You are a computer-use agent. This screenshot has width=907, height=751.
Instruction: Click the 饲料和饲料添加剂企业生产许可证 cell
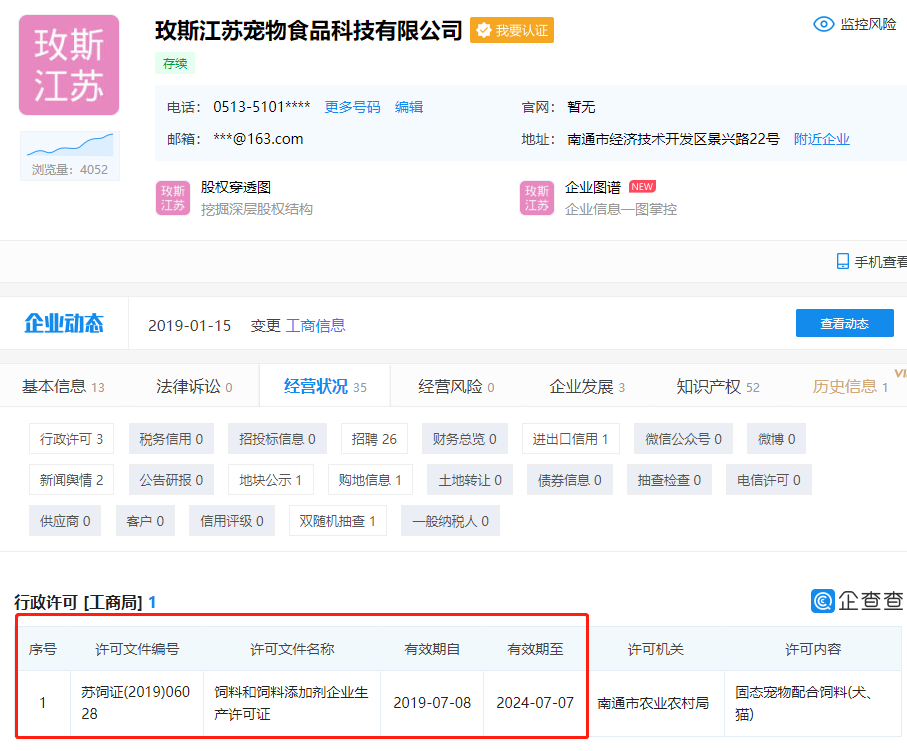[x=291, y=703]
